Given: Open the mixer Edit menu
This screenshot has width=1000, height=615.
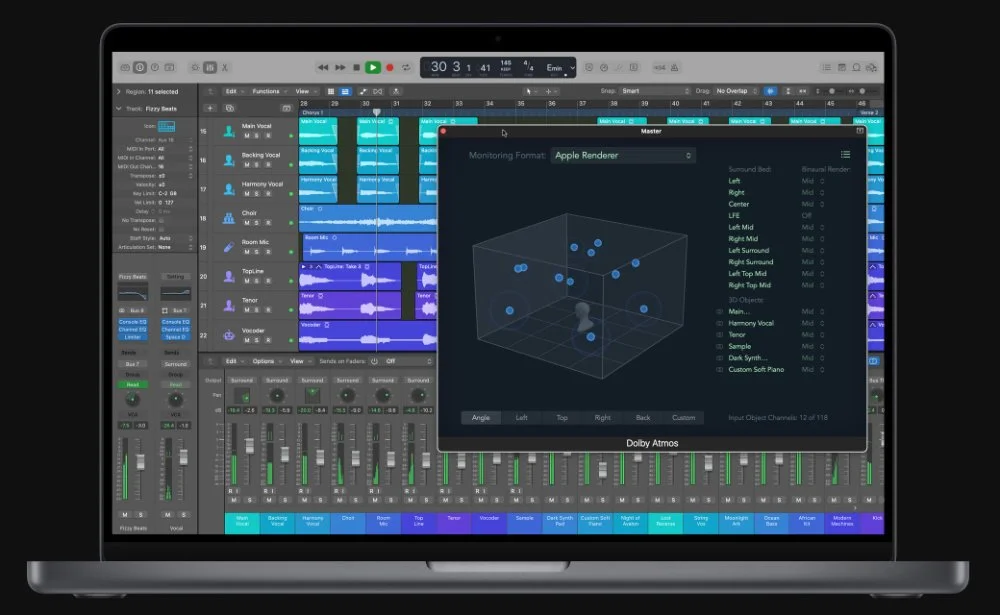Looking at the screenshot, I should [233, 361].
